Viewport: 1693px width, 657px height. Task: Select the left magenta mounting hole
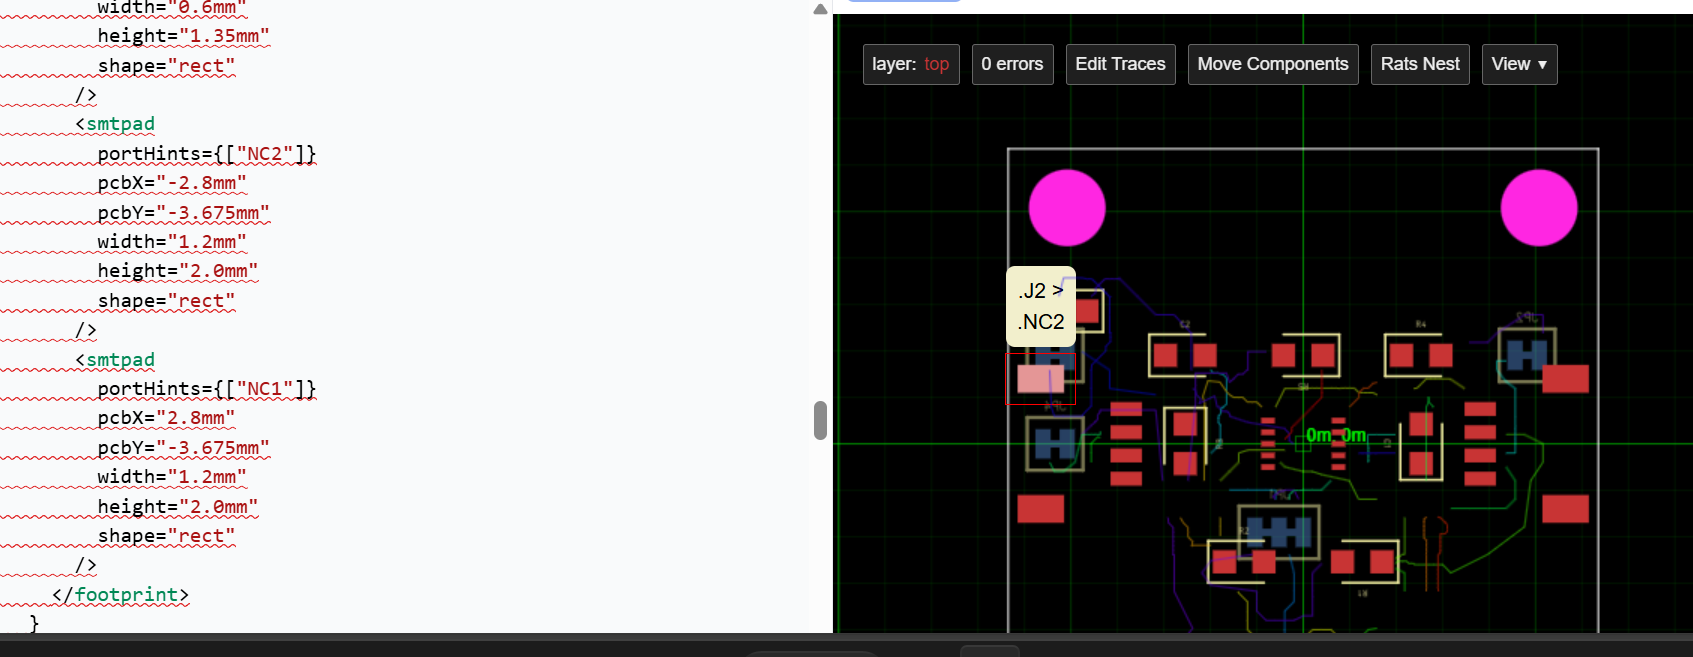pyautogui.click(x=1067, y=208)
